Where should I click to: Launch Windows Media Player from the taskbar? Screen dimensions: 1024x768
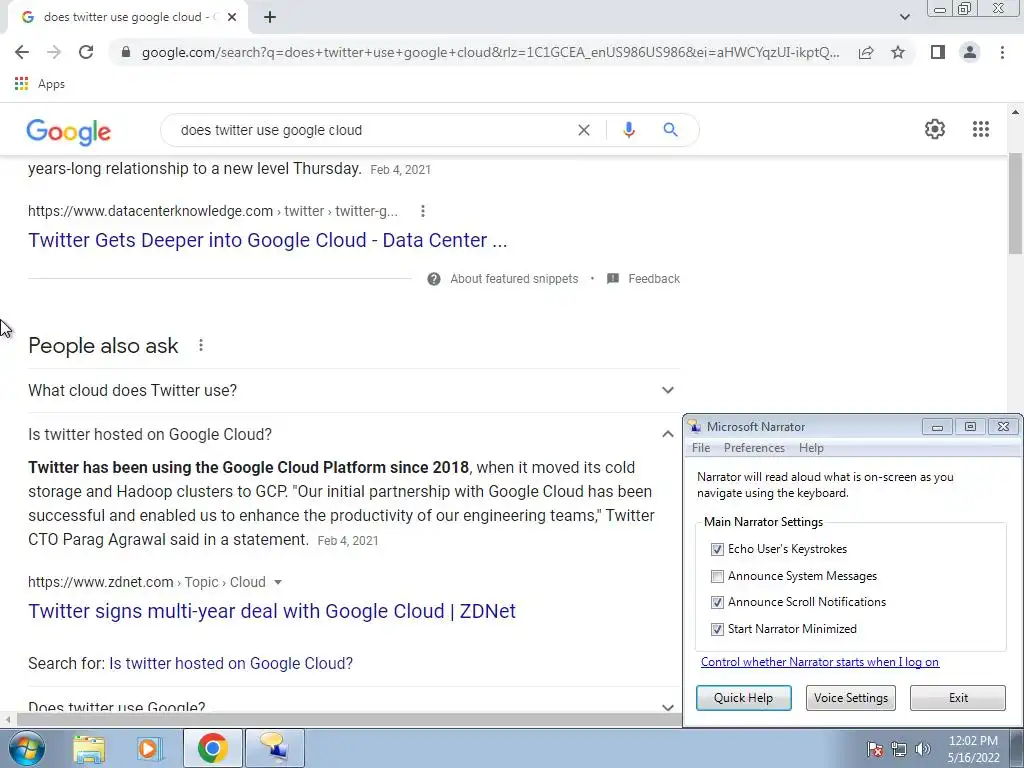[149, 748]
